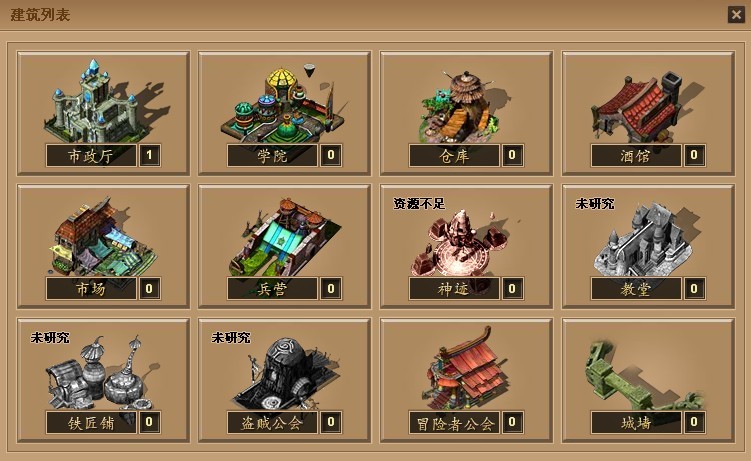The width and height of the screenshot is (751, 461).
Task: Click the 冒险者公会 label button
Action: (454, 422)
